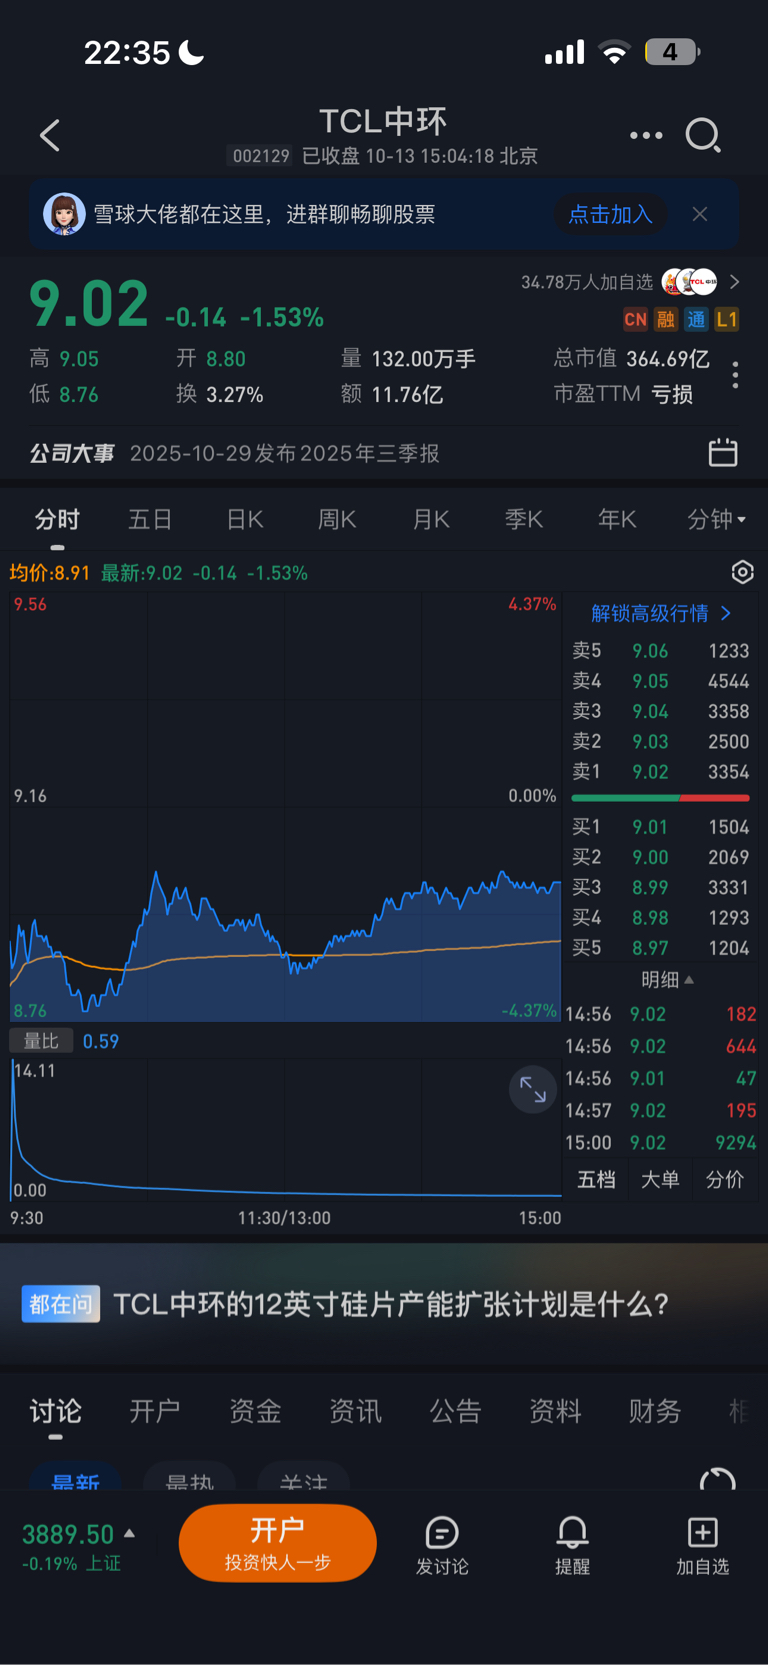This screenshot has height=1665, width=768.
Task: Open the 34.78万人加自选 followers arrow
Action: point(735,282)
